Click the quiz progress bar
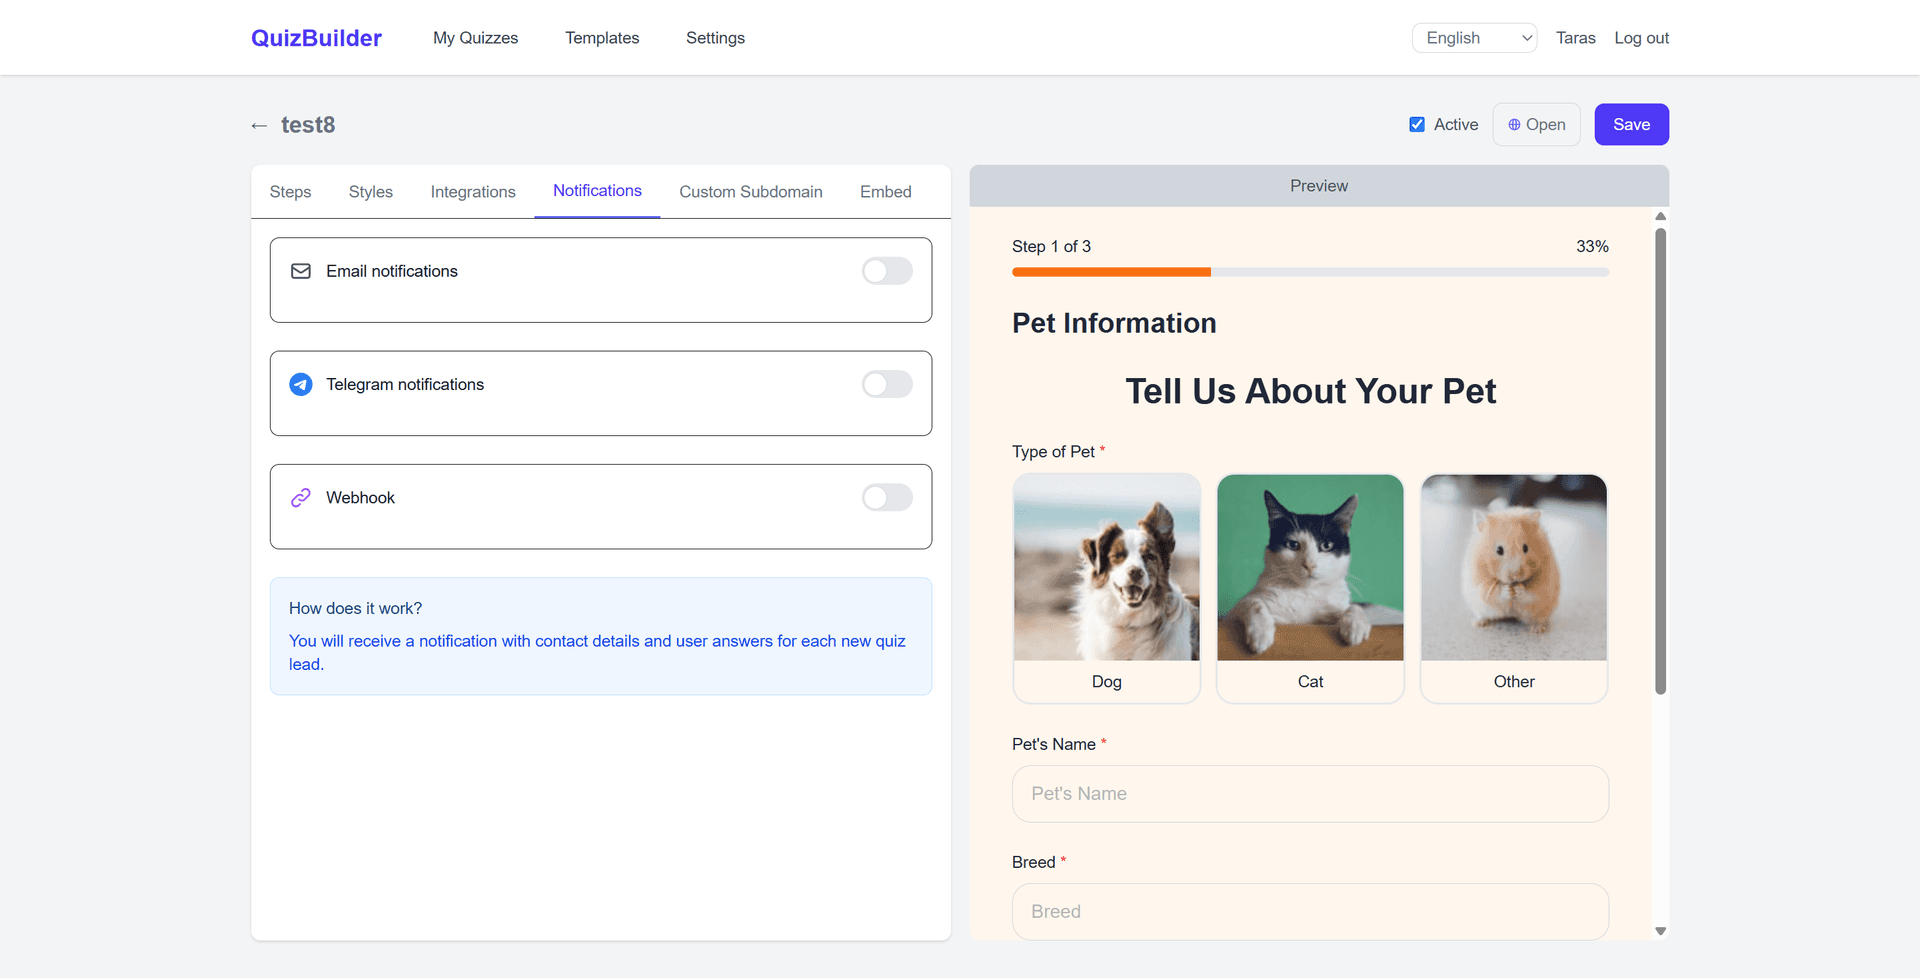1920x978 pixels. 1310,272
